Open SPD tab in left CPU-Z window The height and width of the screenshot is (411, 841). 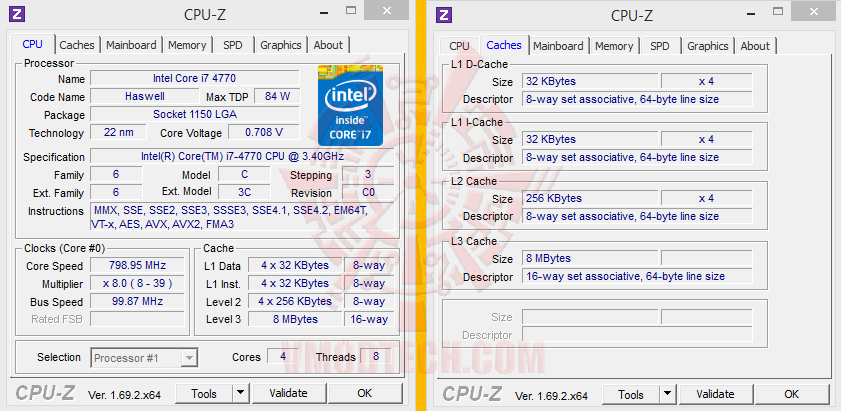[x=233, y=45]
